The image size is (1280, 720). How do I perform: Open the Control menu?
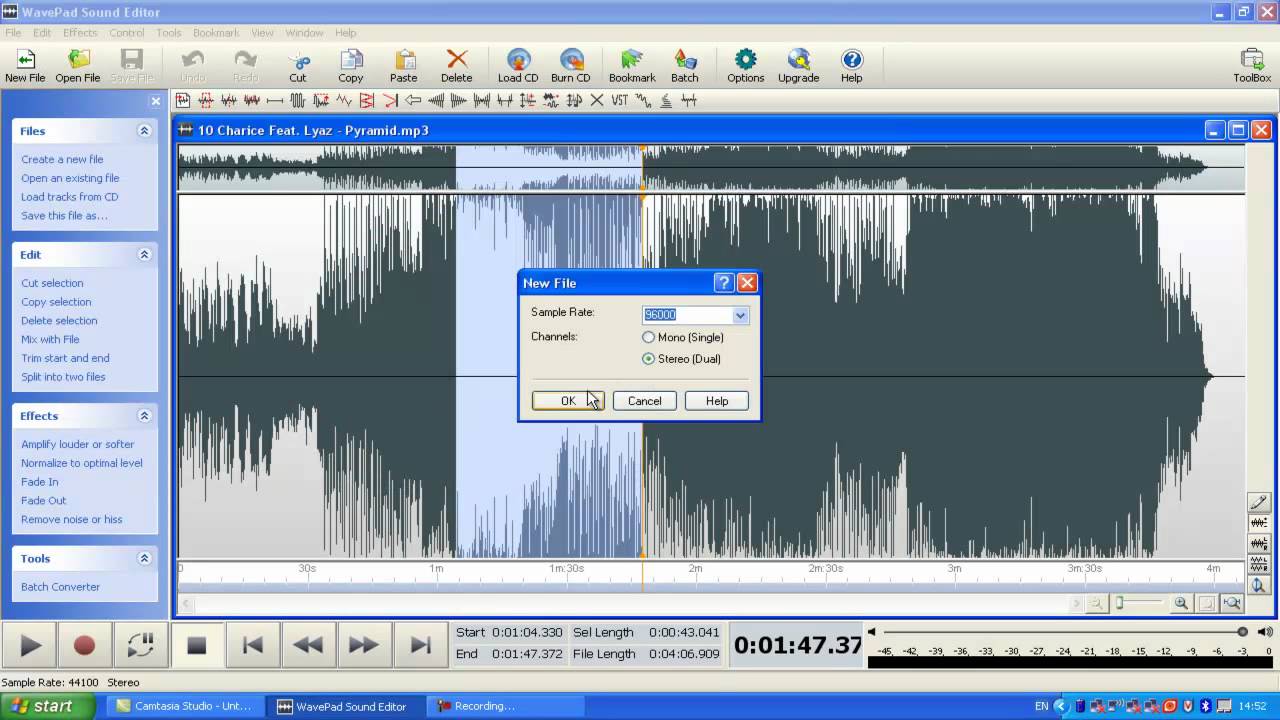point(127,33)
